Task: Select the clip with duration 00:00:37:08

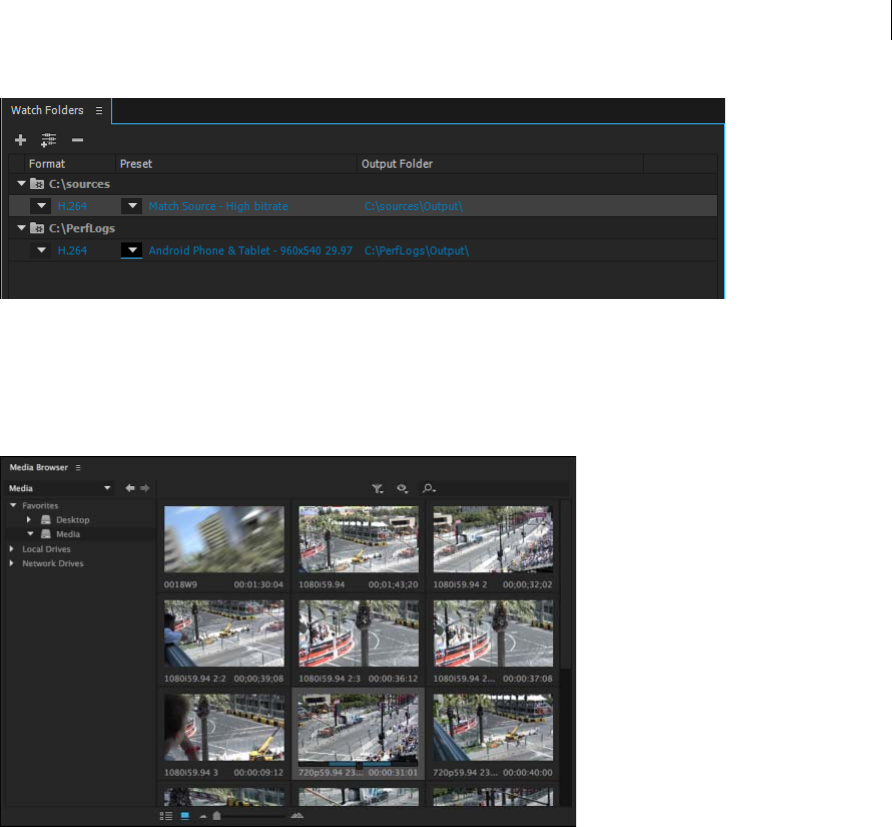Action: click(493, 633)
